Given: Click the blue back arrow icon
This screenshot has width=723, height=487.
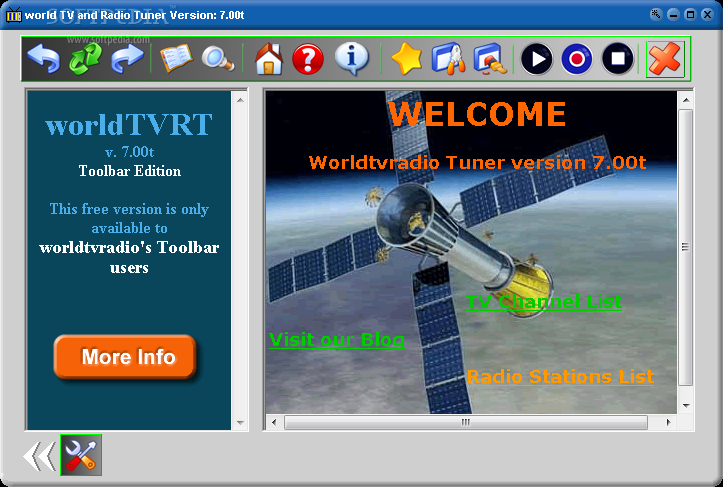Looking at the screenshot, I should pos(44,59).
